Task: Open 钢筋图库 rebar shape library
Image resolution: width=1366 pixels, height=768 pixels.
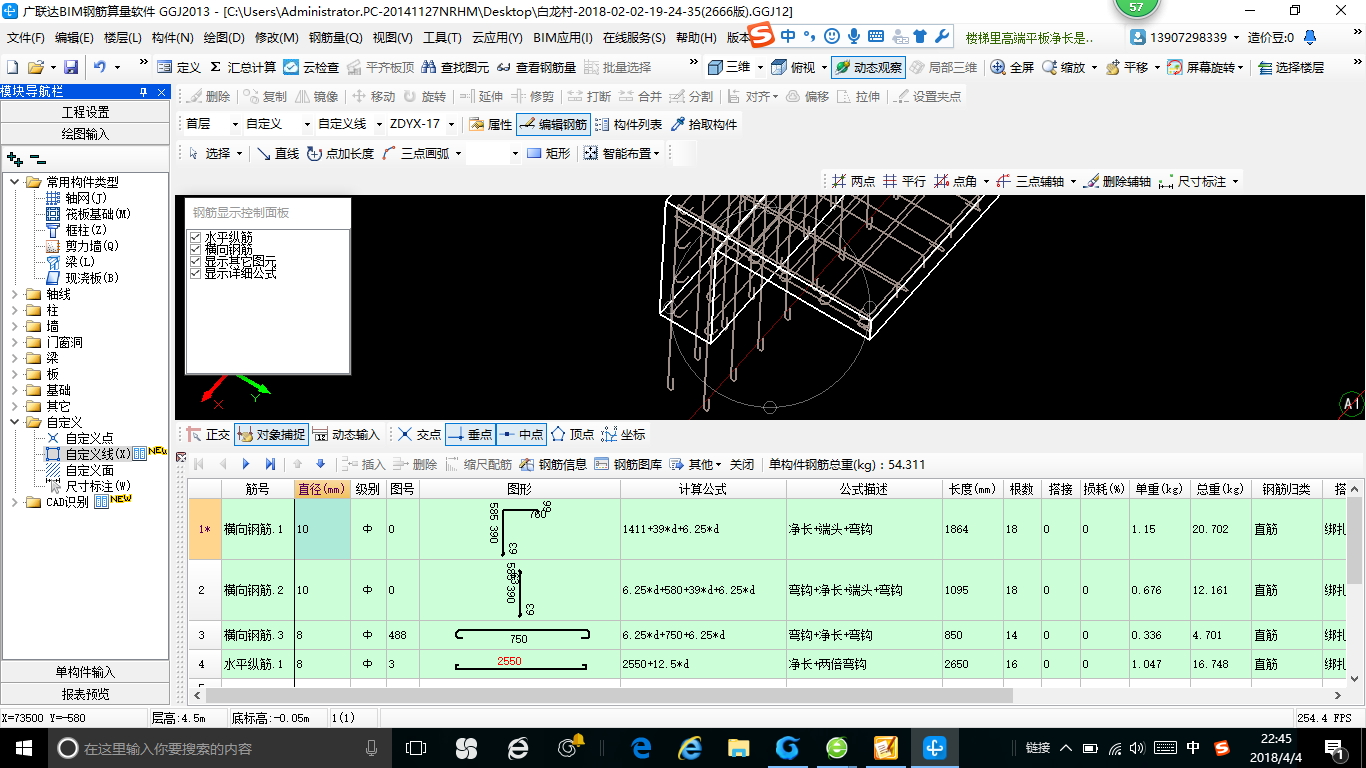Action: click(628, 464)
